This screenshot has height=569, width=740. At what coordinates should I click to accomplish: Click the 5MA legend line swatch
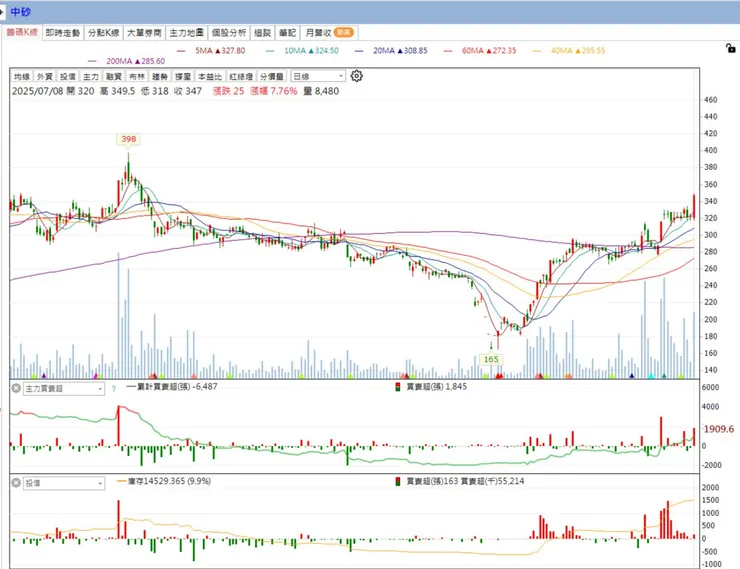[x=181, y=50]
